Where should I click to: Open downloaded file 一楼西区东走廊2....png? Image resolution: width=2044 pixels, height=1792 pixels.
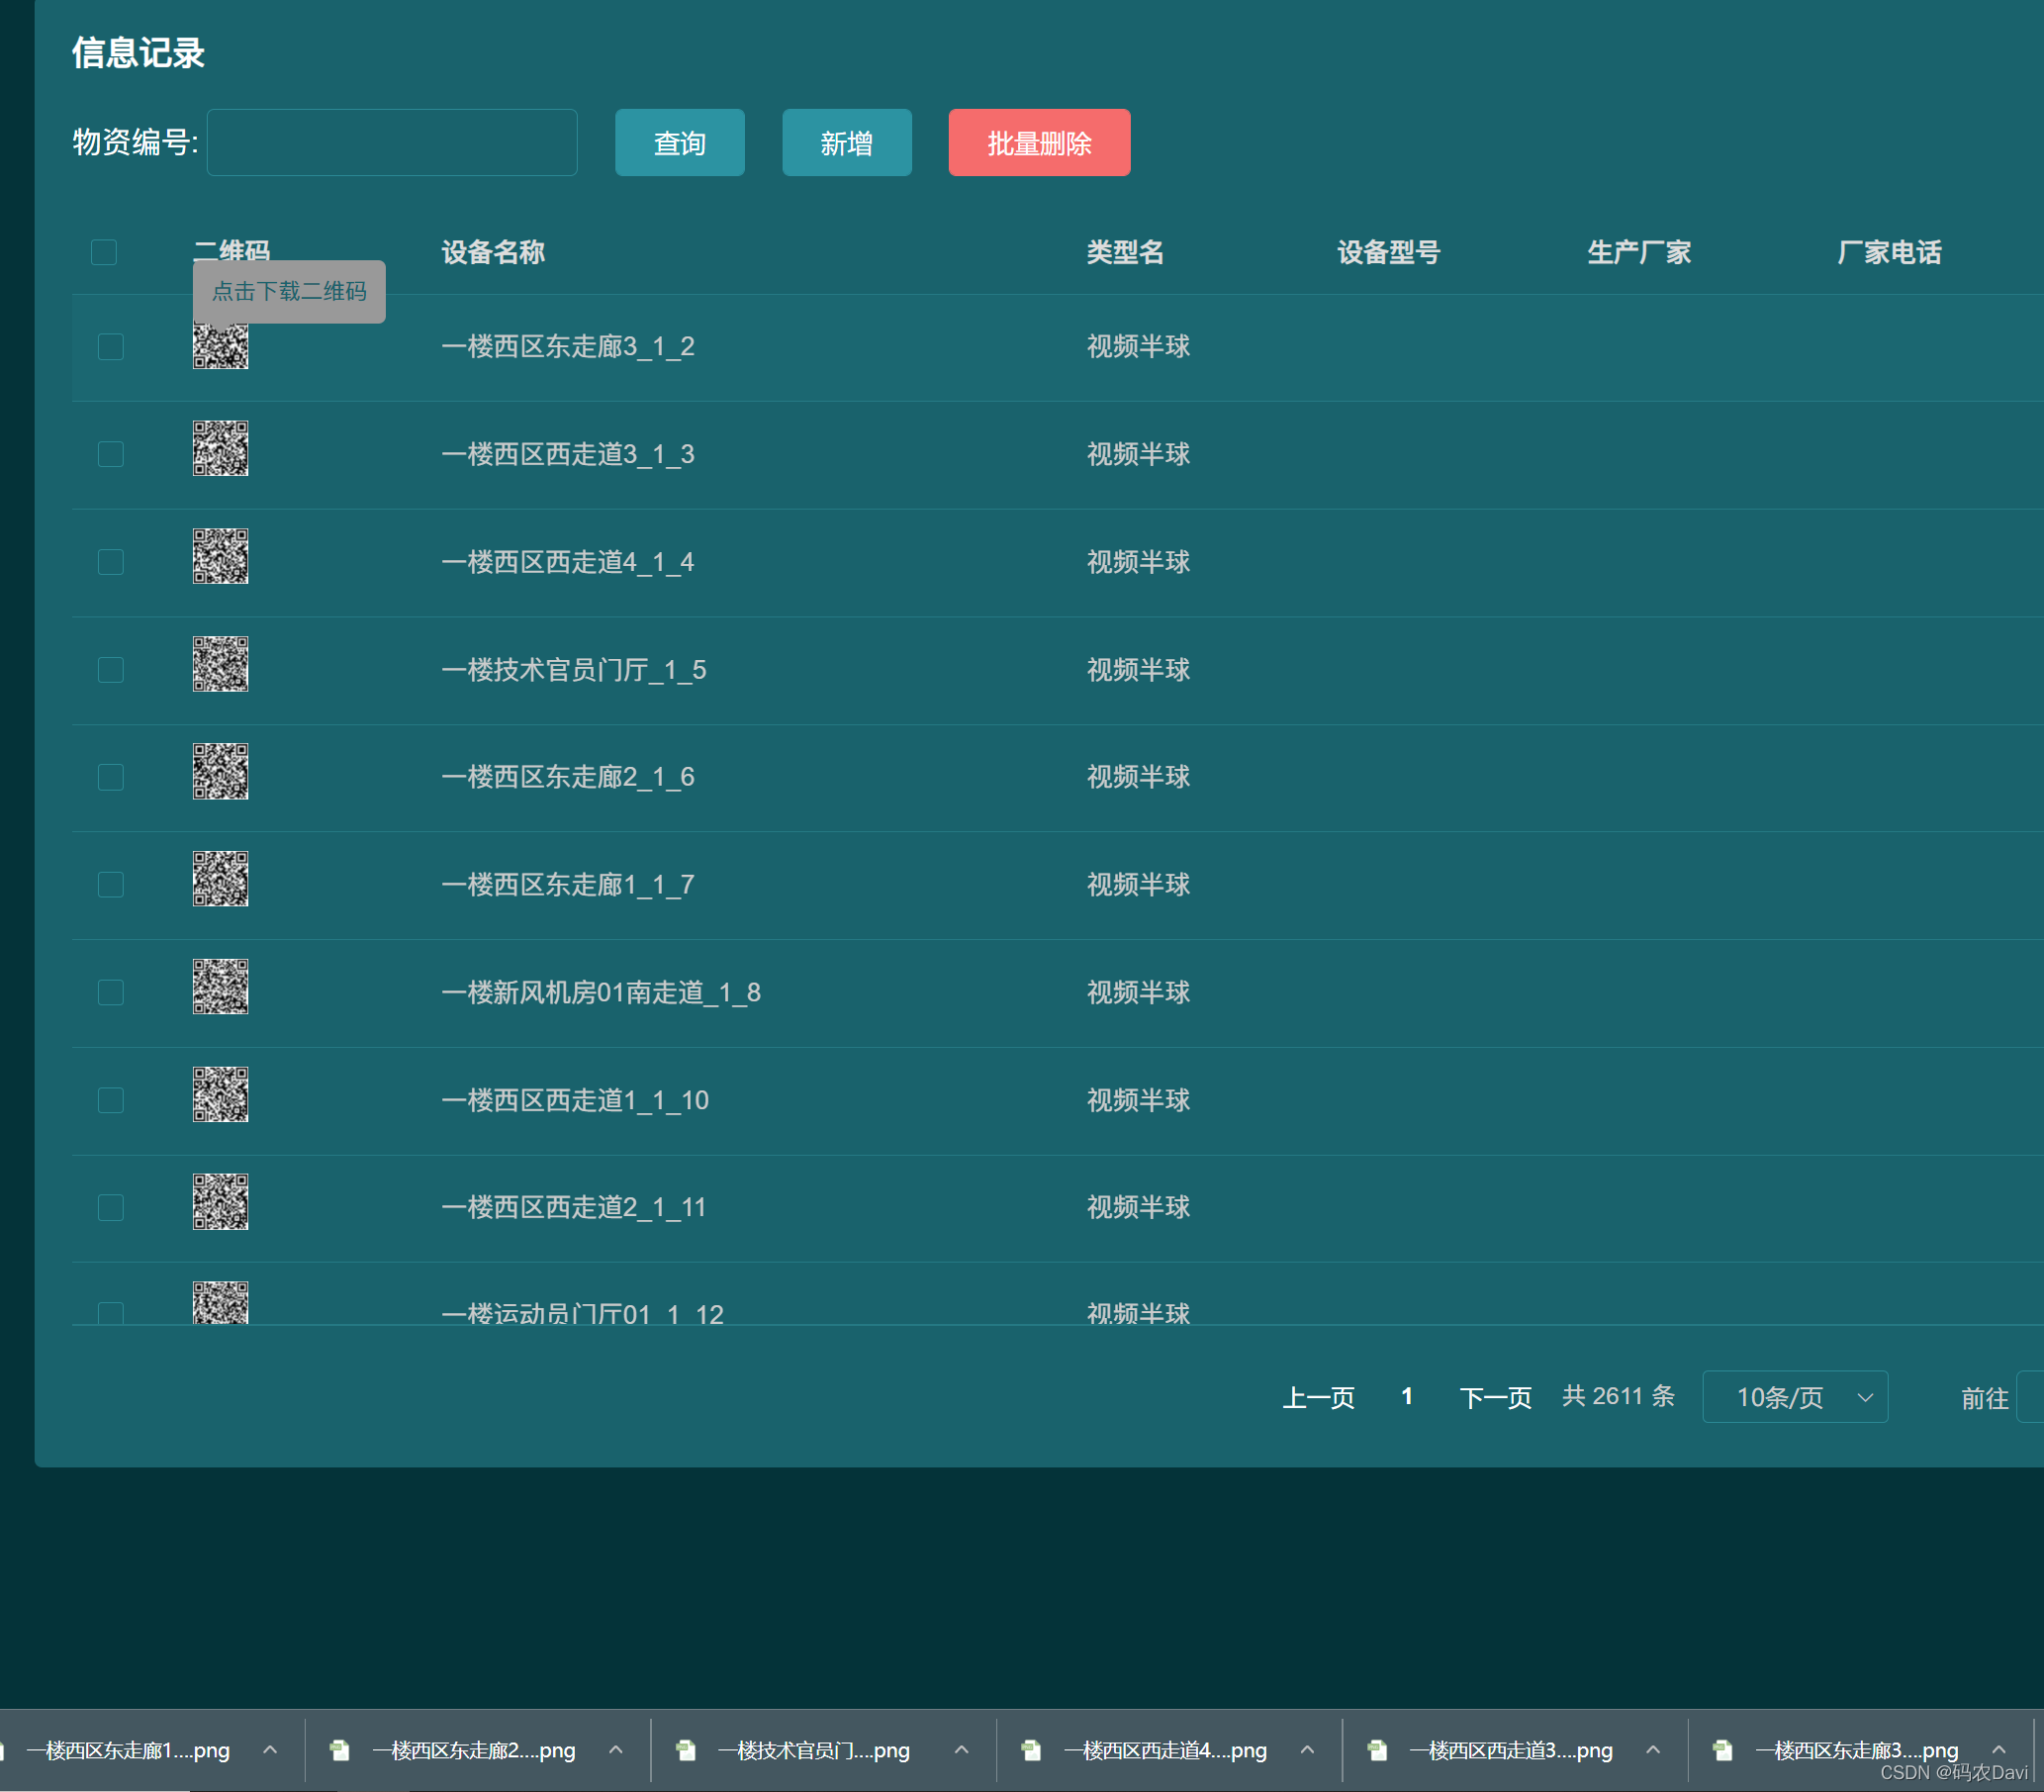tap(474, 1751)
